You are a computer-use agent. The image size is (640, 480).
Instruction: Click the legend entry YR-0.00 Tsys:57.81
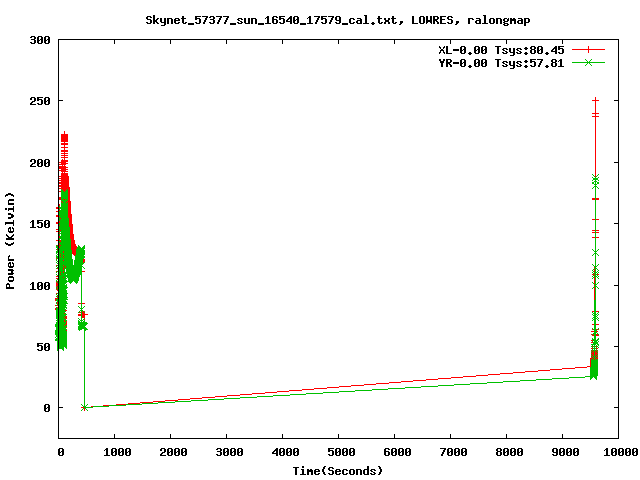[x=501, y=63]
